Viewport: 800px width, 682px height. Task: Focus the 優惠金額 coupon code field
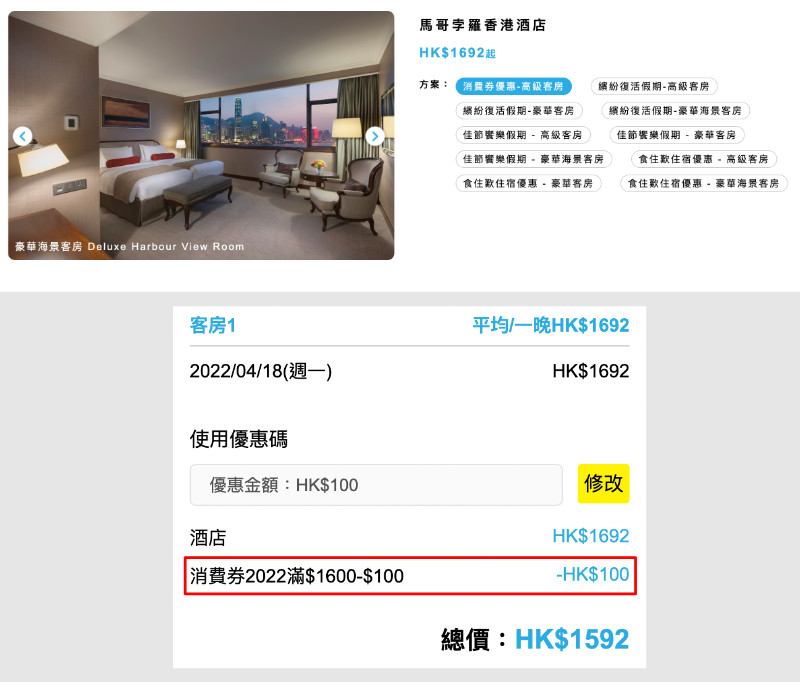376,485
